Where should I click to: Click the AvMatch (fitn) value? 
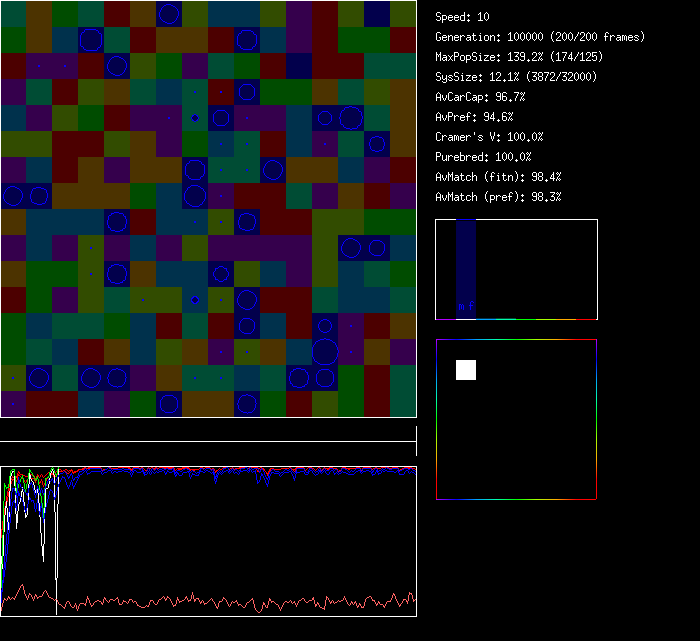498,177
